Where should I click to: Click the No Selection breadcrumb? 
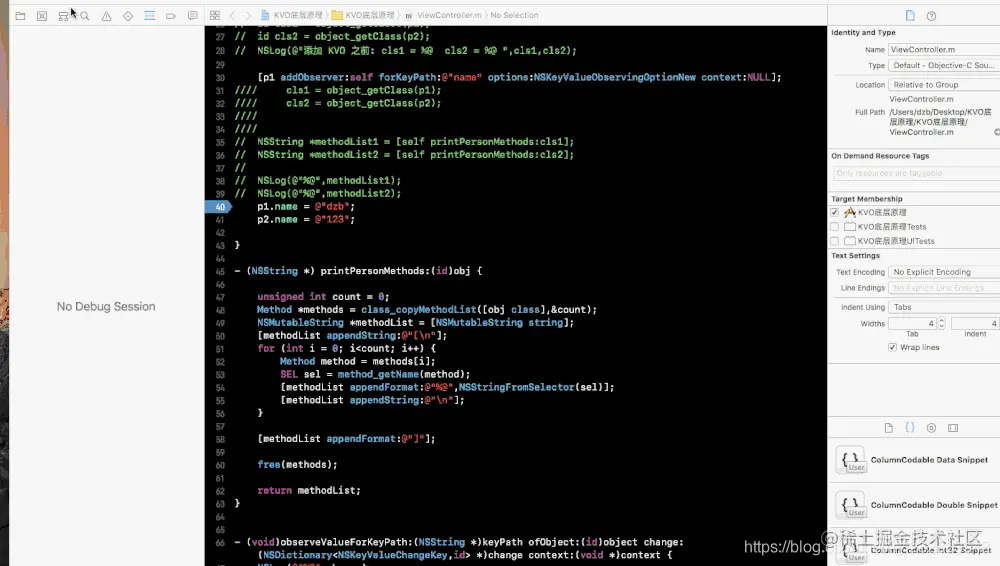click(514, 15)
